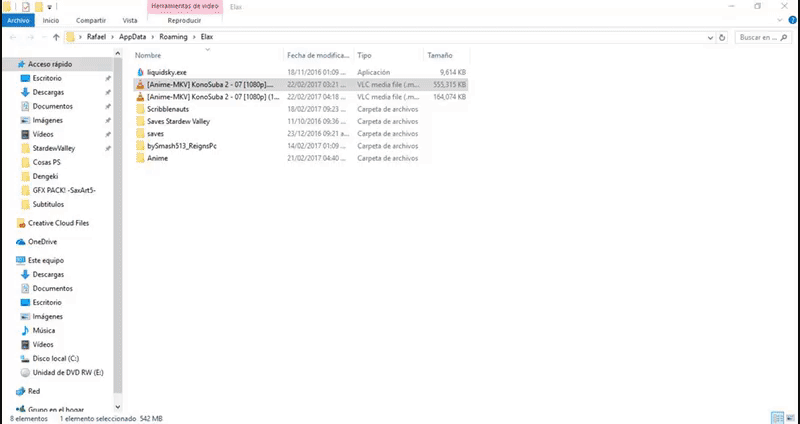Open Disco local (C:) drive icon
Viewport: 800px width, 424px height.
[25, 359]
